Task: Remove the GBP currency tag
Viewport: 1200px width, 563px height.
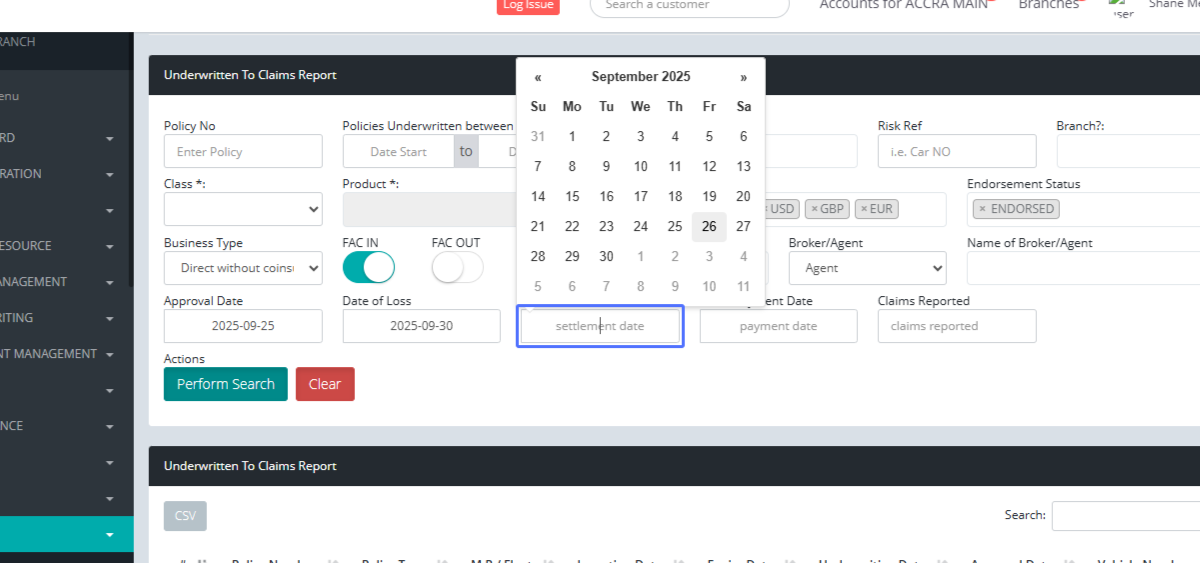Action: pos(814,209)
